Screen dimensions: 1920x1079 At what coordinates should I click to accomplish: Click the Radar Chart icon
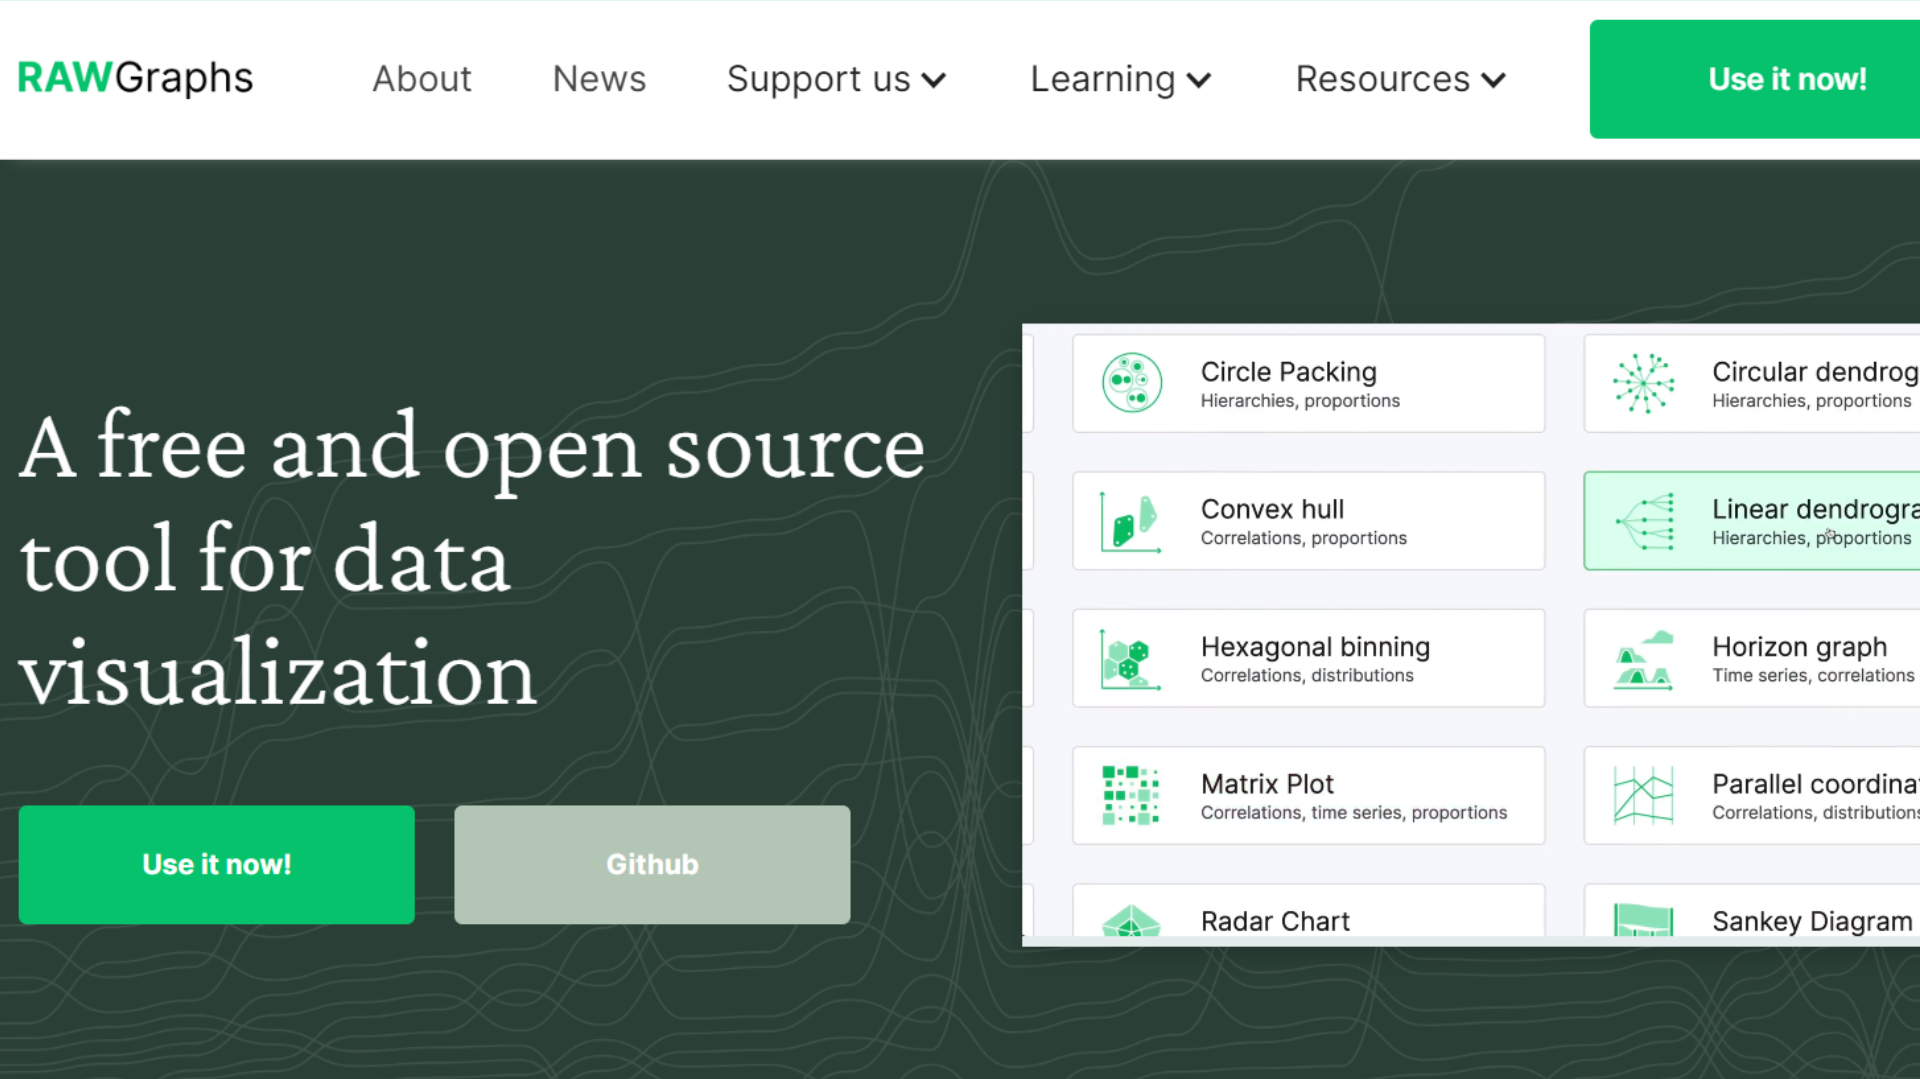point(1131,921)
